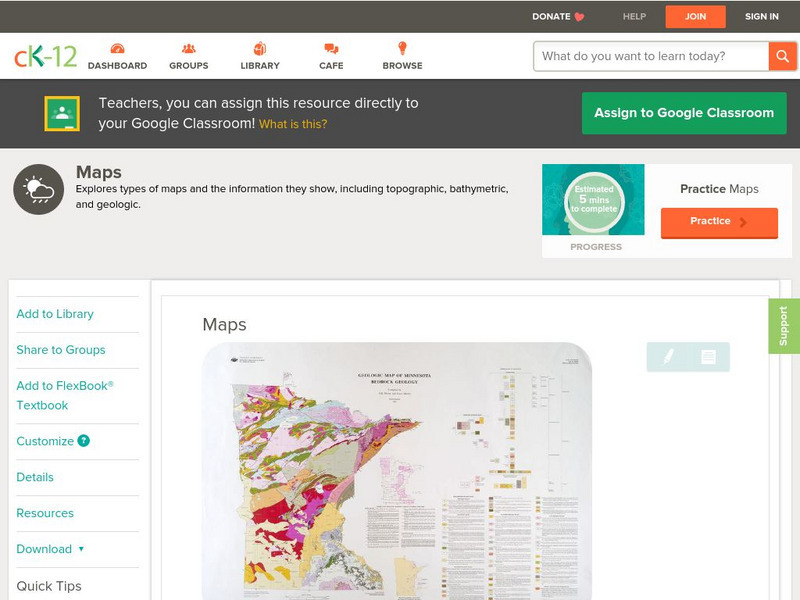Click Assign to Google Classroom button

tap(684, 113)
